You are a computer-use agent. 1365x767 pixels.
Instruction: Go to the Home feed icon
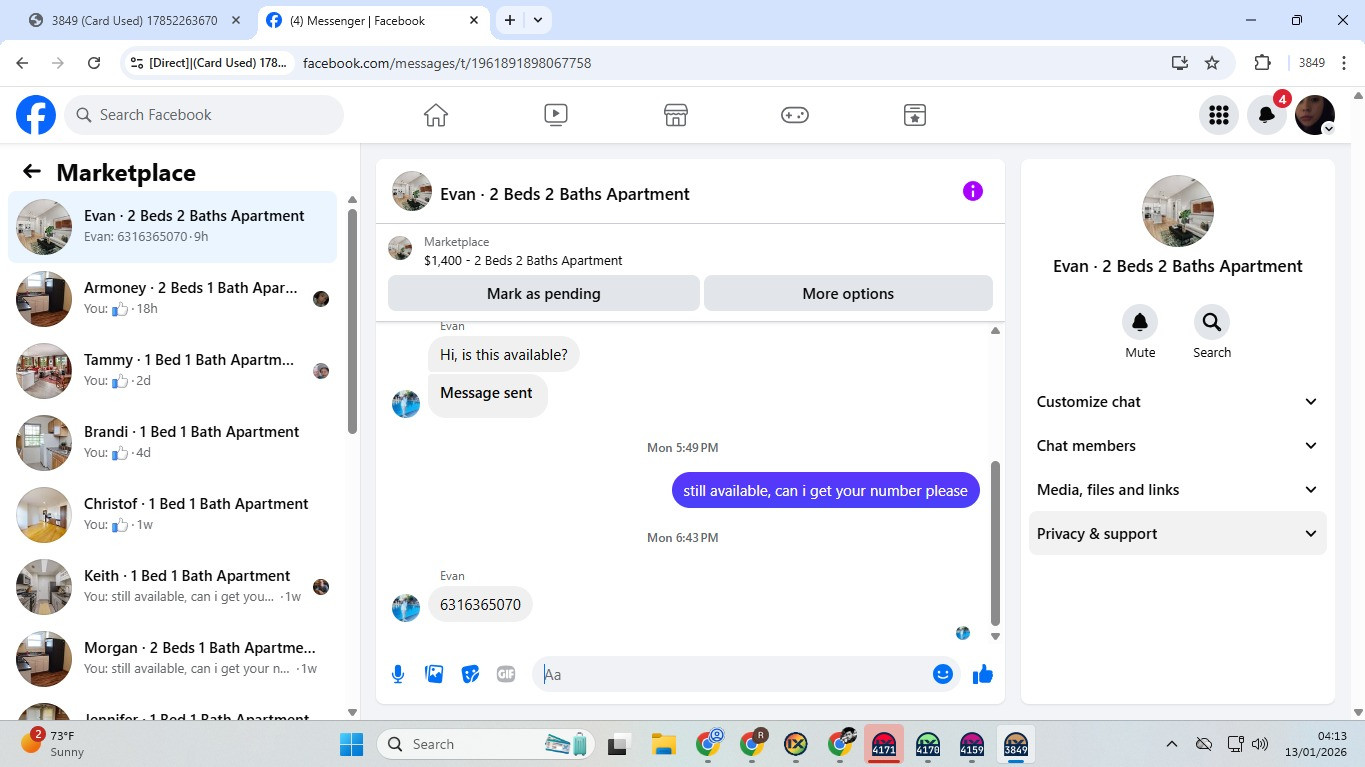click(436, 115)
